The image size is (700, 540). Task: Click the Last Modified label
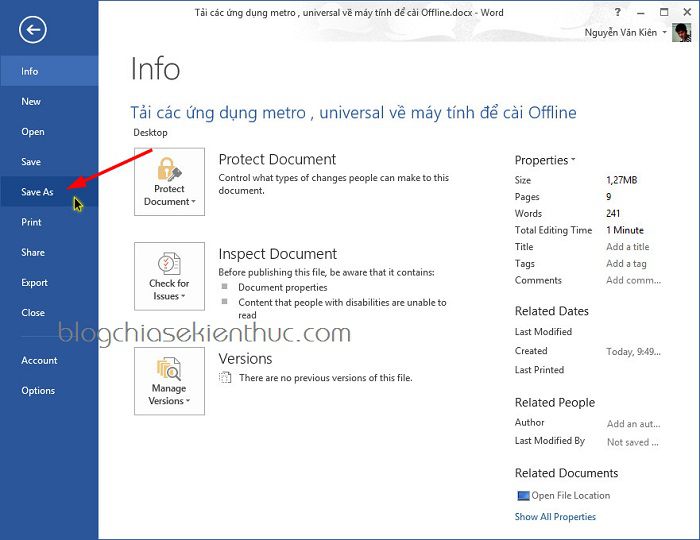coord(543,332)
